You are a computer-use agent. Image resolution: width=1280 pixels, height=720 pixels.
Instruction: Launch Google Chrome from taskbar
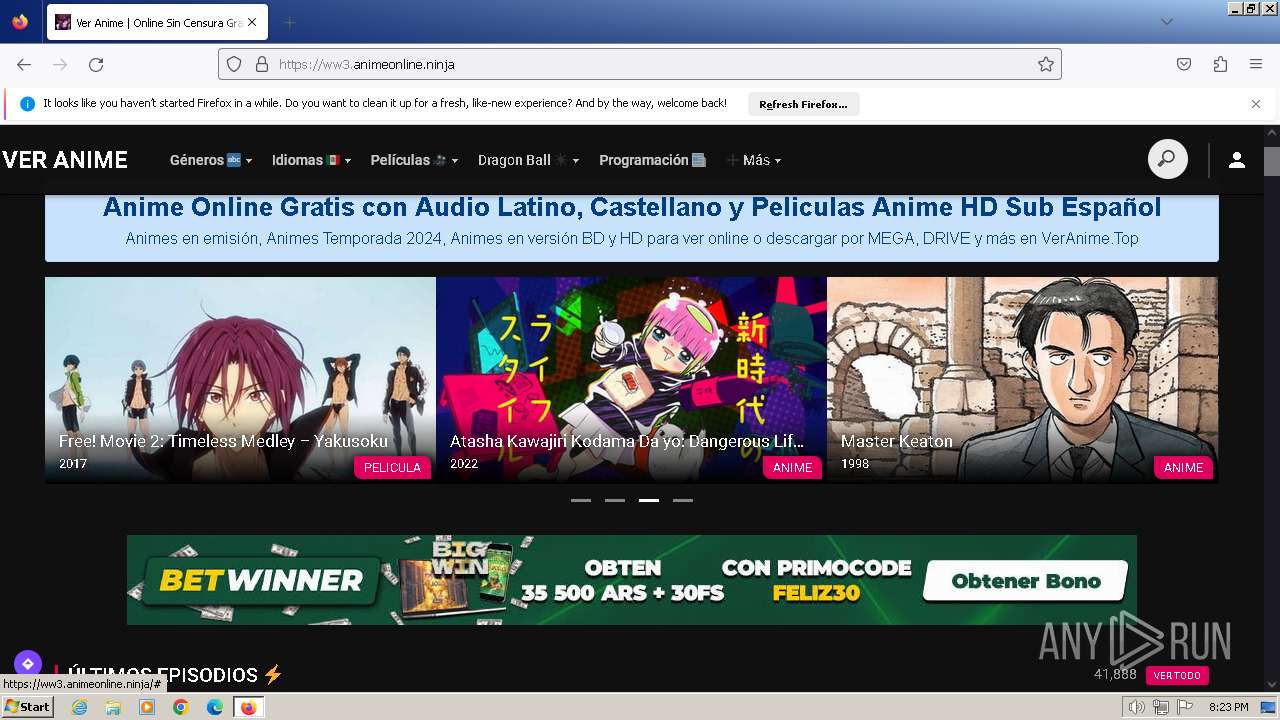pyautogui.click(x=181, y=707)
